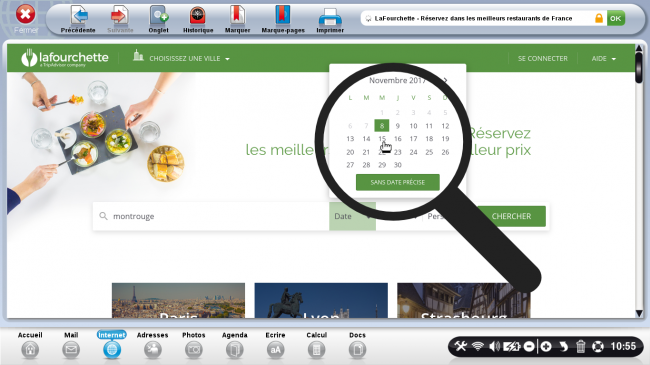Click the trash bin icon in tray

click(x=580, y=346)
